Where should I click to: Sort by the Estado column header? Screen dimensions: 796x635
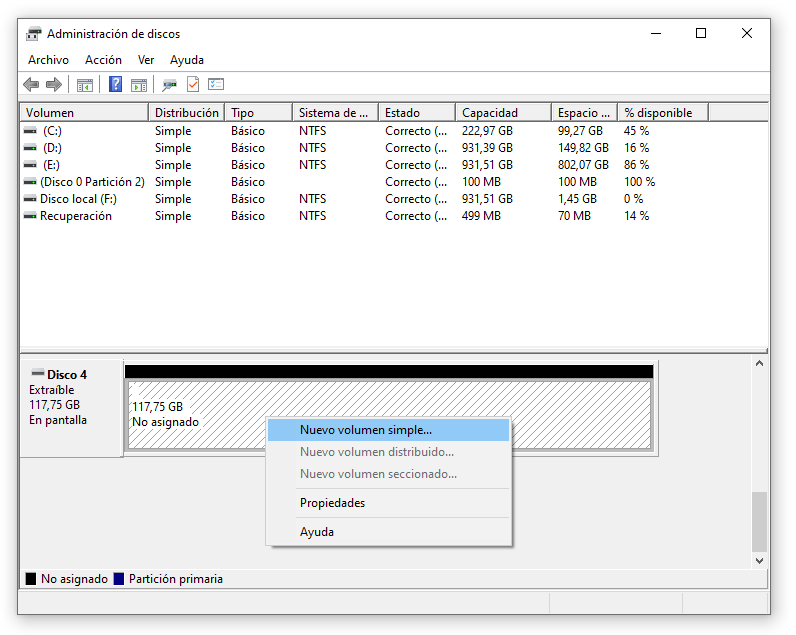[417, 113]
